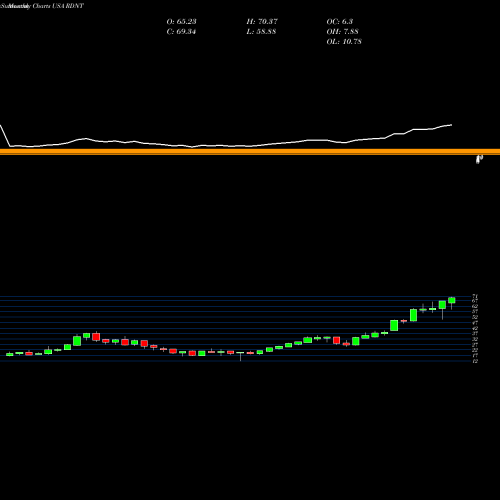Click the most recent green candlestick

tap(452, 300)
